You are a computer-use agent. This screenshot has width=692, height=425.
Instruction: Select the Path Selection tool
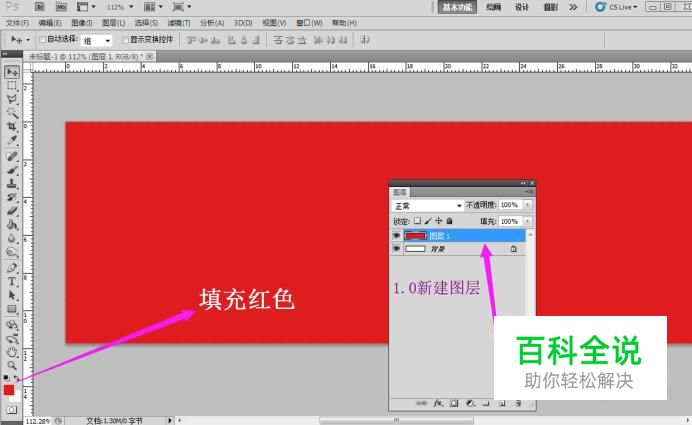tap(12, 295)
